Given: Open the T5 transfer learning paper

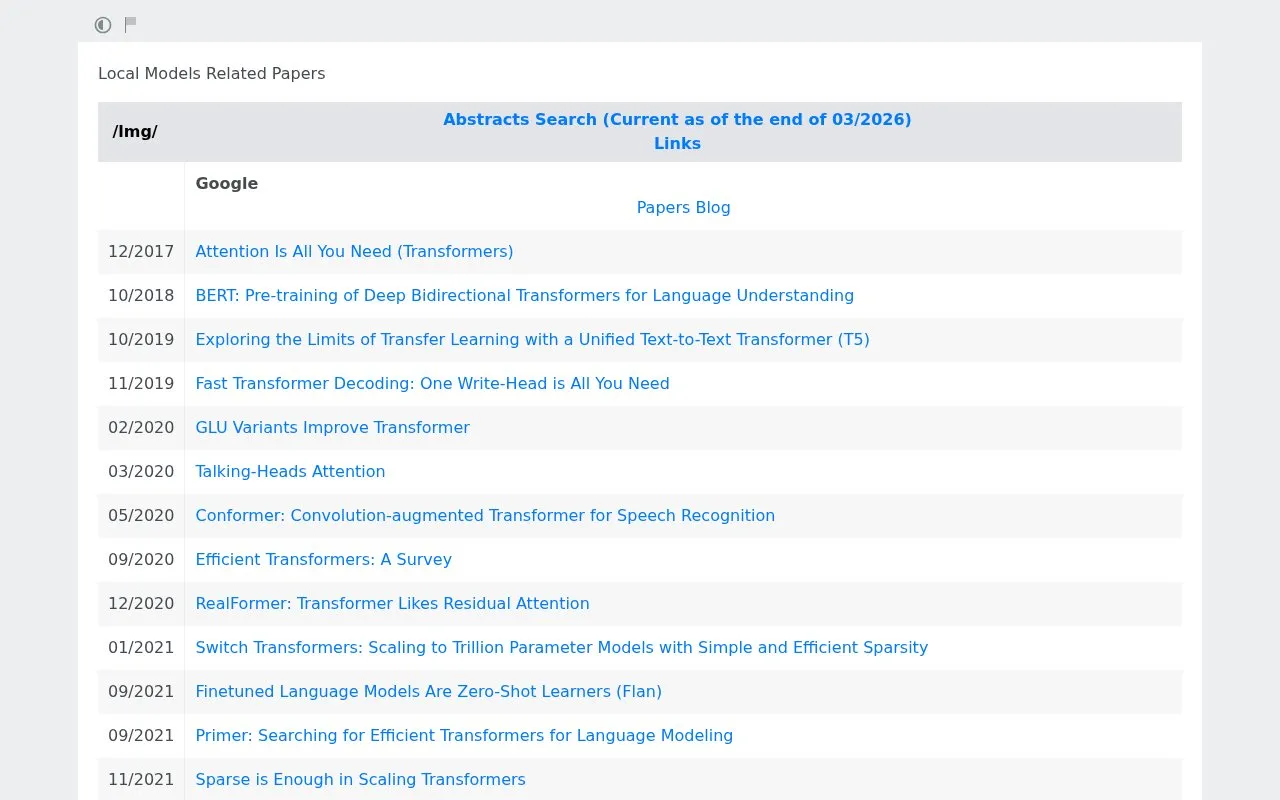Looking at the screenshot, I should point(532,339).
